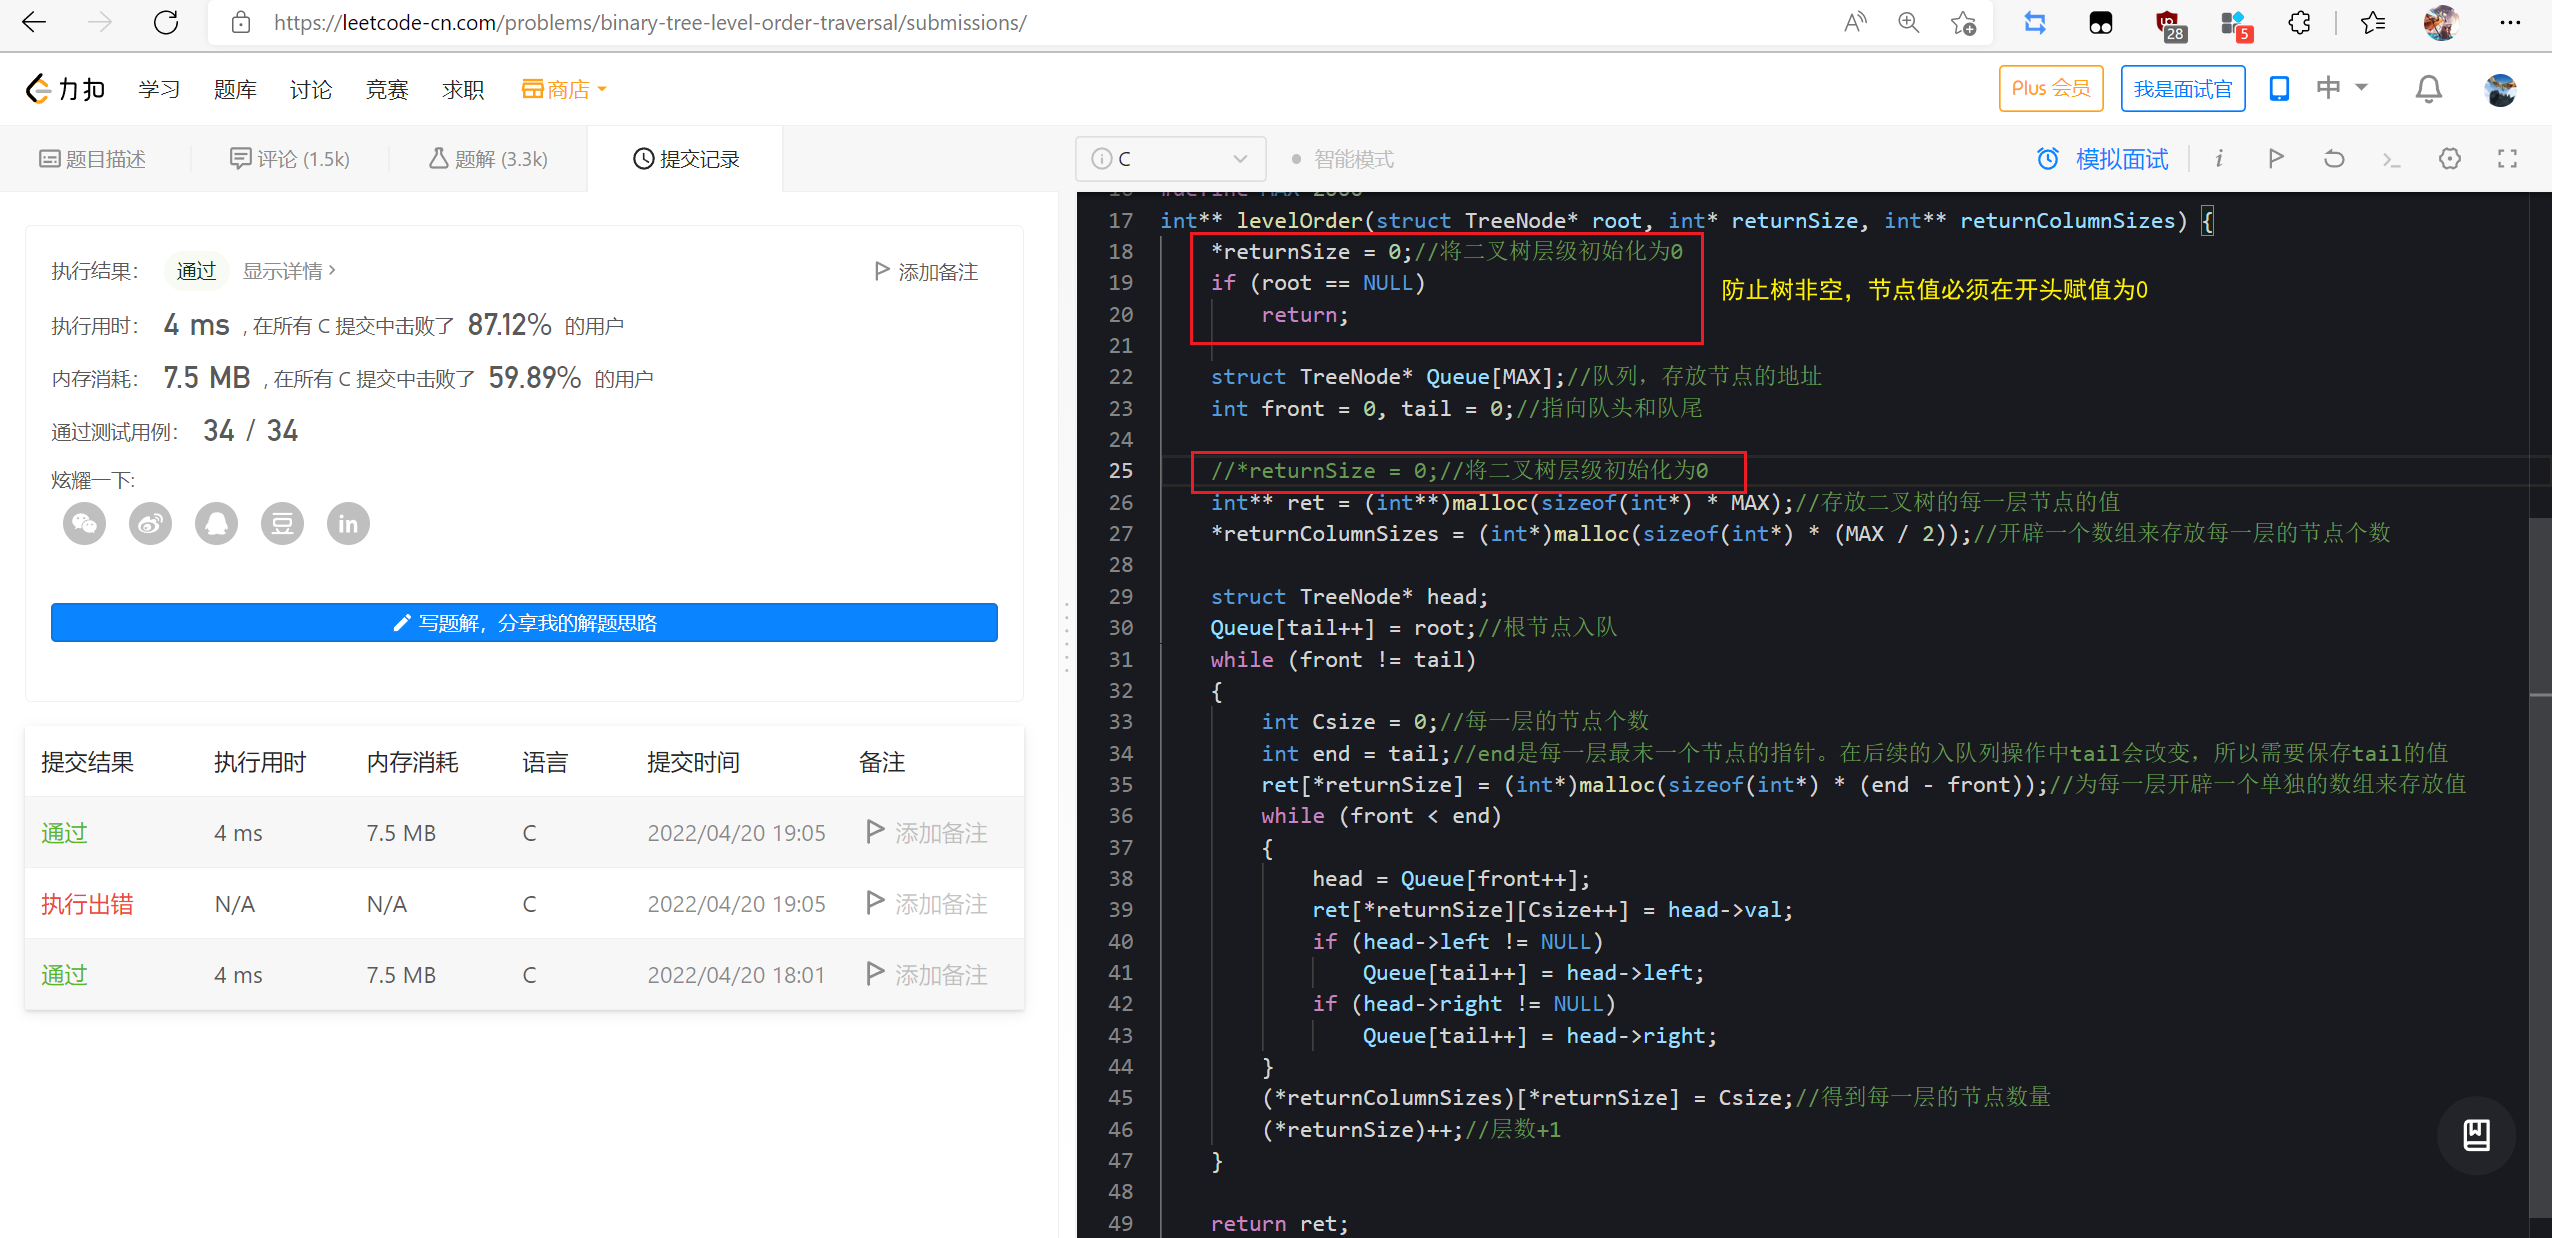Open favorites list icon

click(x=2372, y=22)
